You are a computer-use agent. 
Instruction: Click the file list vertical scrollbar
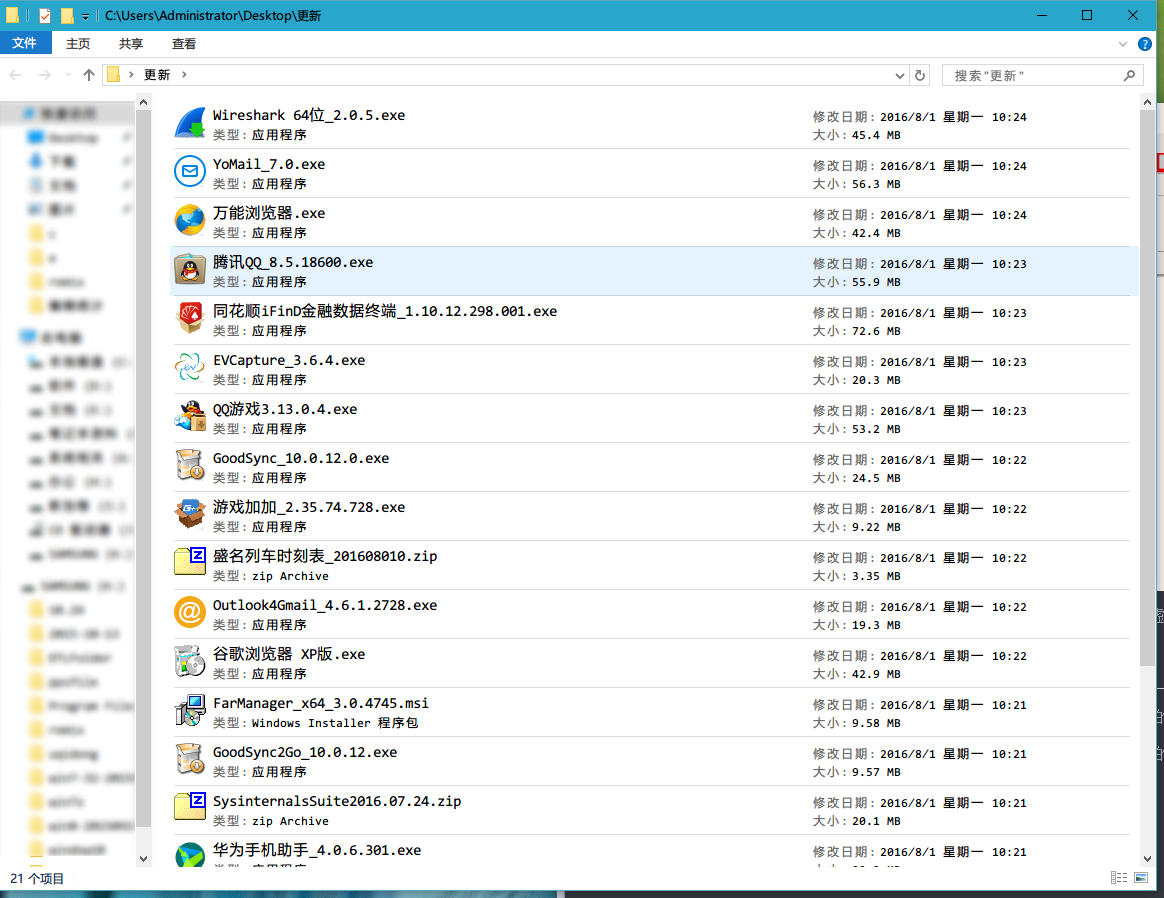(1146, 400)
